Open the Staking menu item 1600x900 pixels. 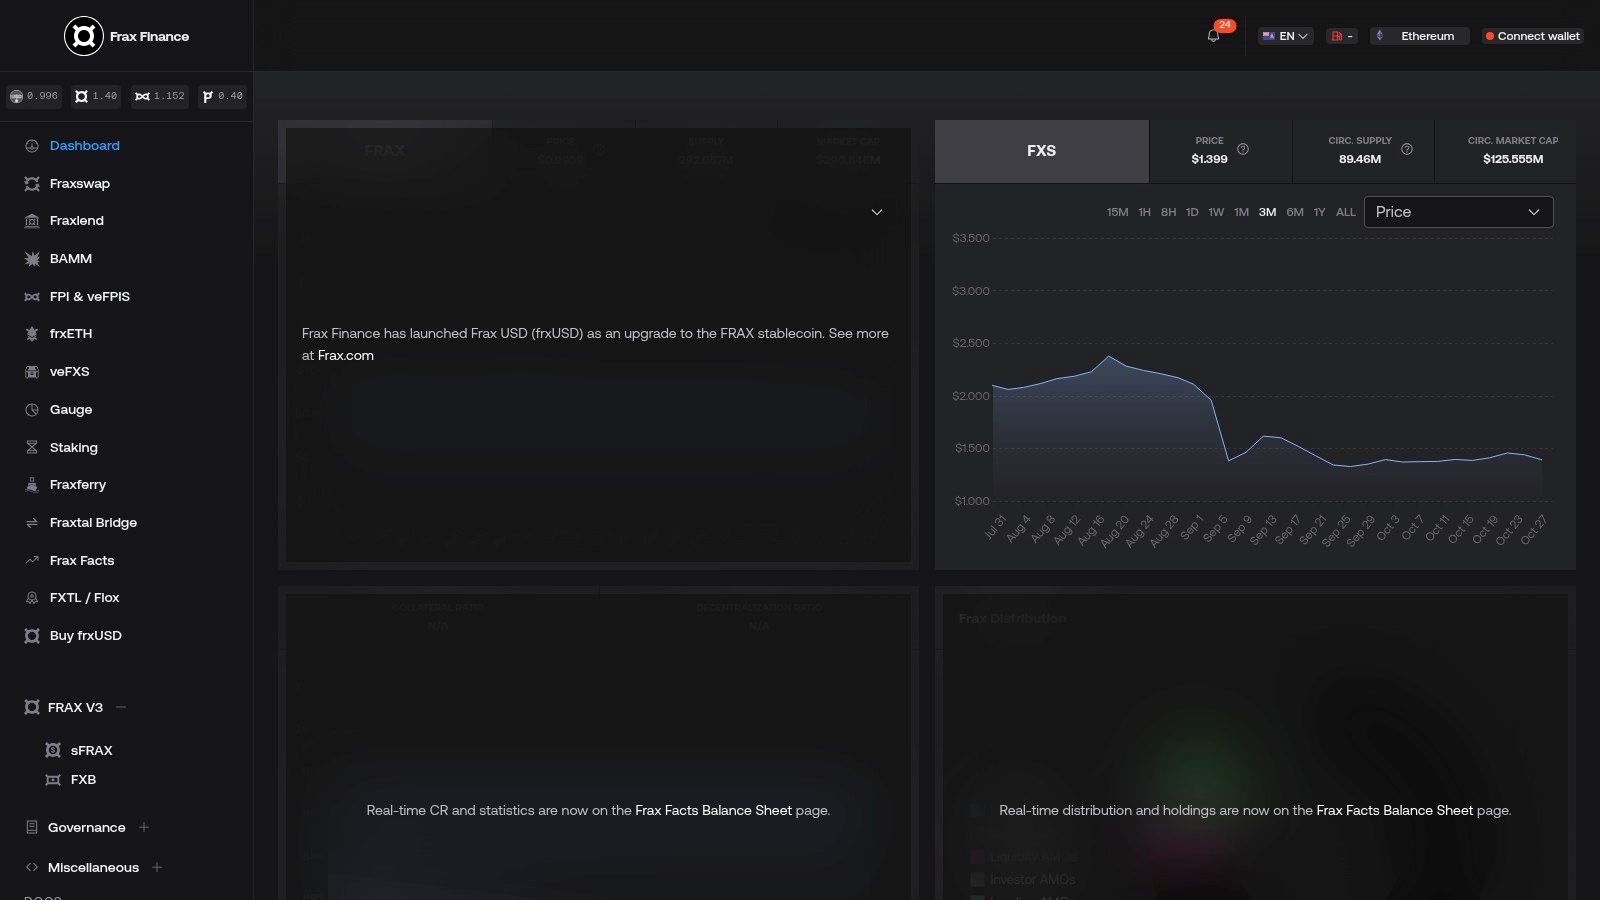tap(74, 448)
